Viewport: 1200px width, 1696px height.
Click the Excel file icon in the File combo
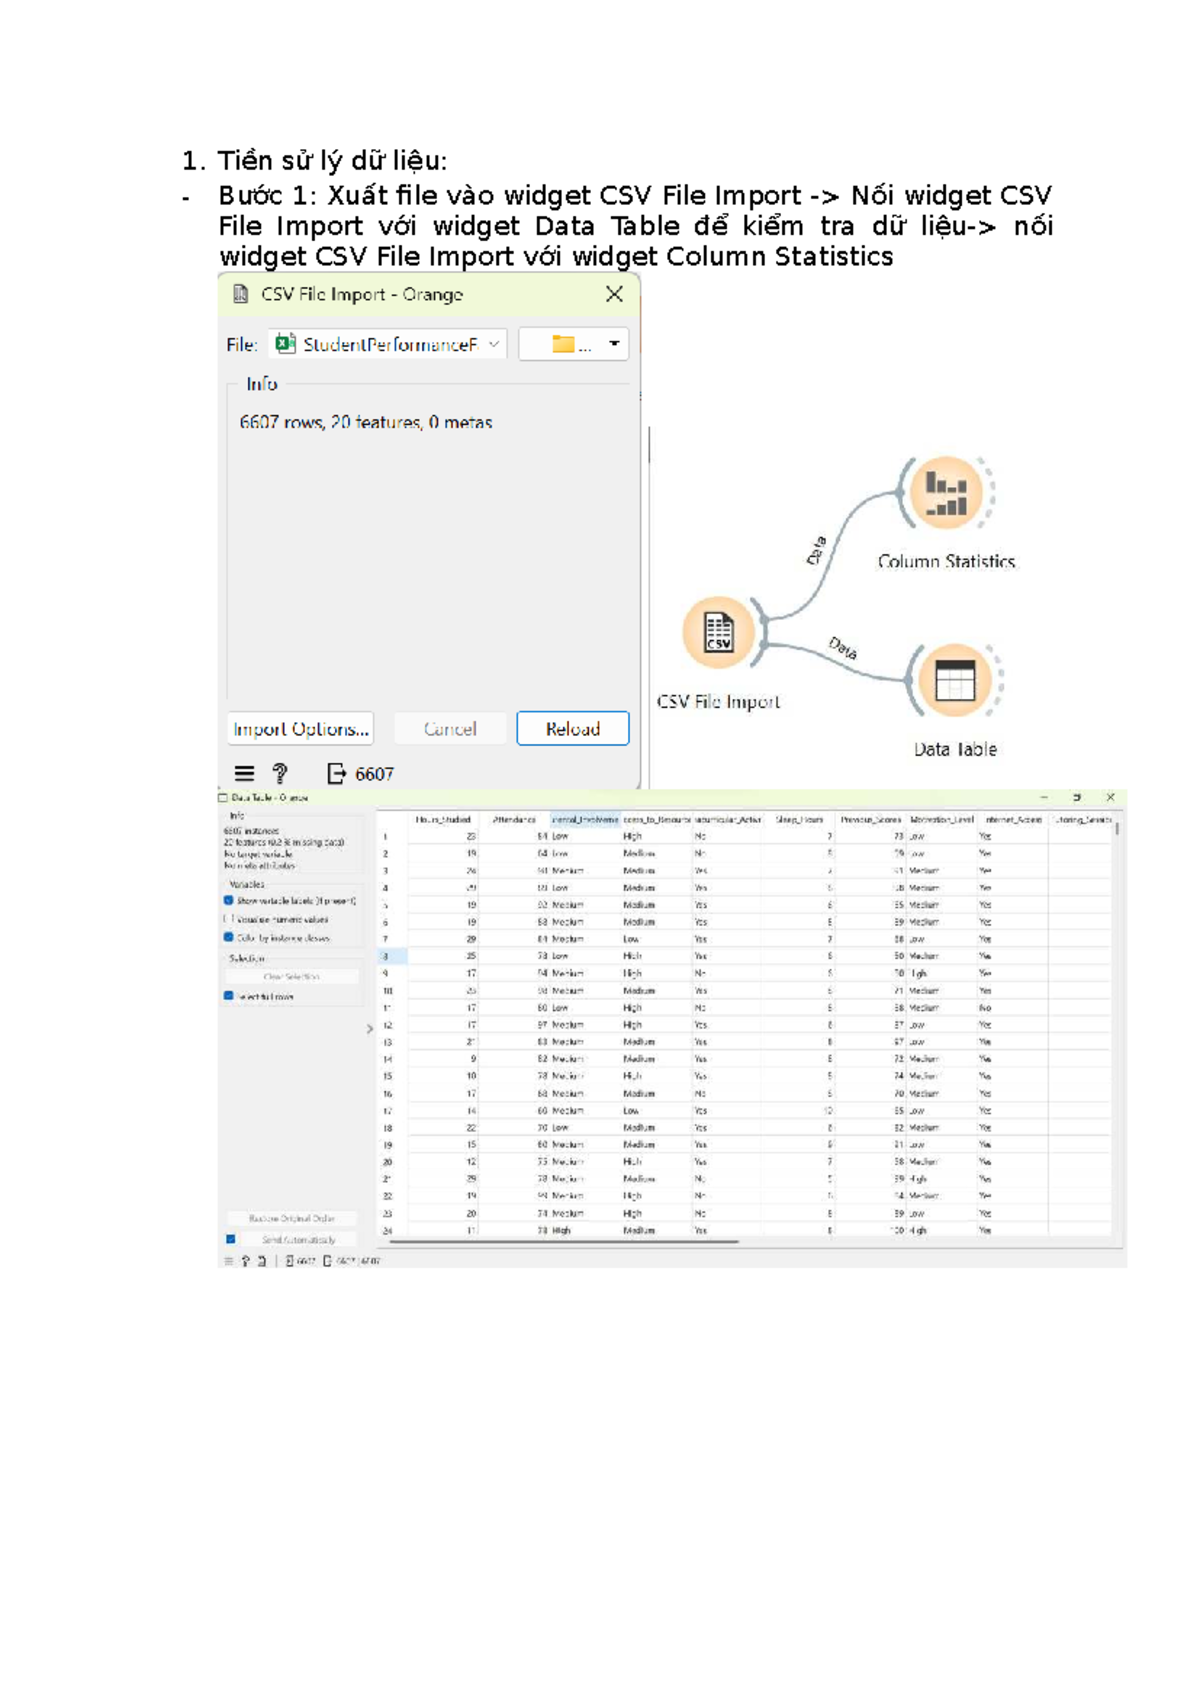pos(285,344)
